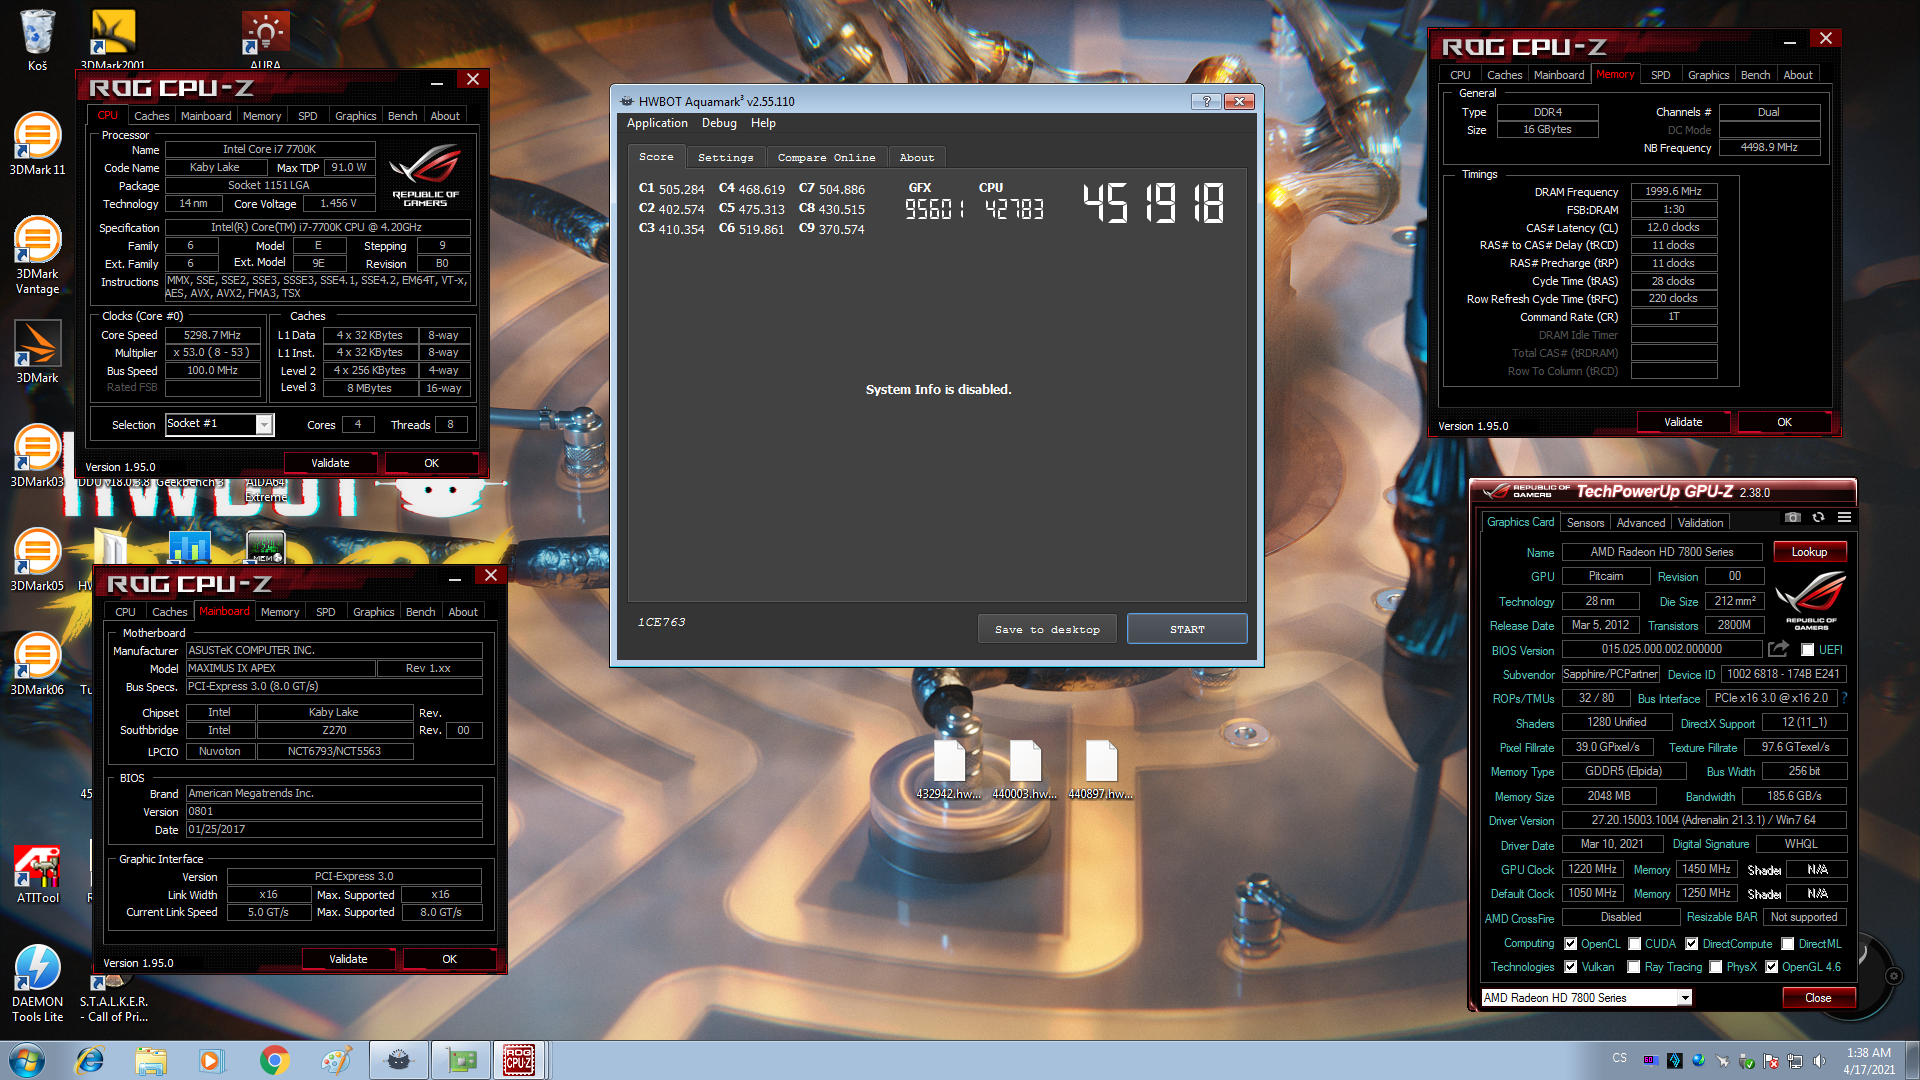This screenshot has height=1080, width=1920.
Task: Open the Recycle Bin (Koš) desktop icon
Action: [x=37, y=40]
